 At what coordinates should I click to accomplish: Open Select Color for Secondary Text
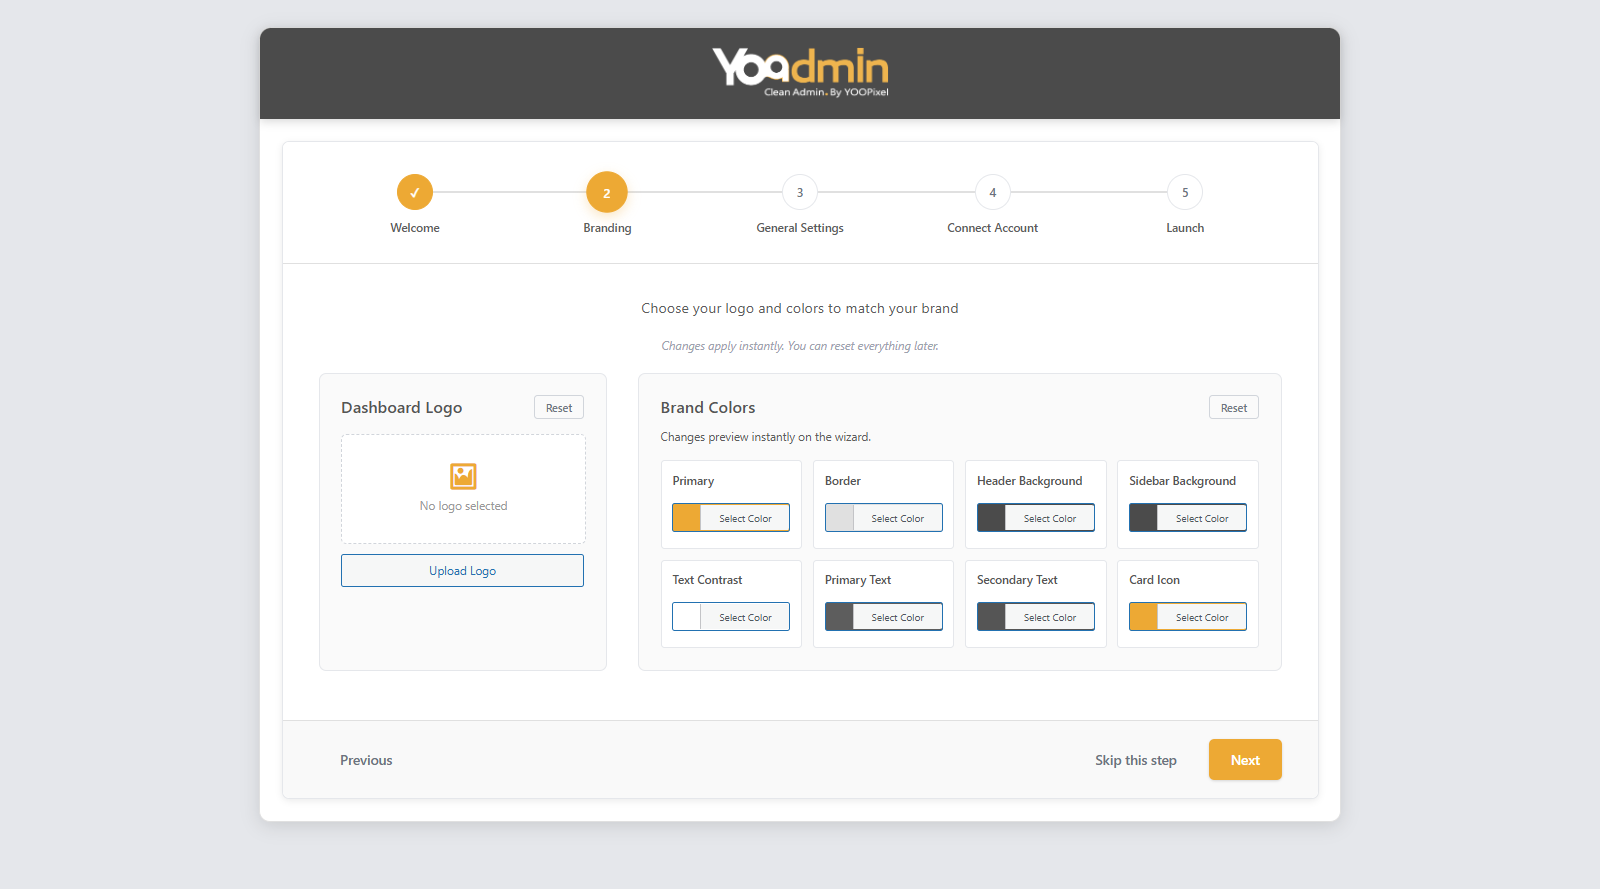pos(1050,617)
